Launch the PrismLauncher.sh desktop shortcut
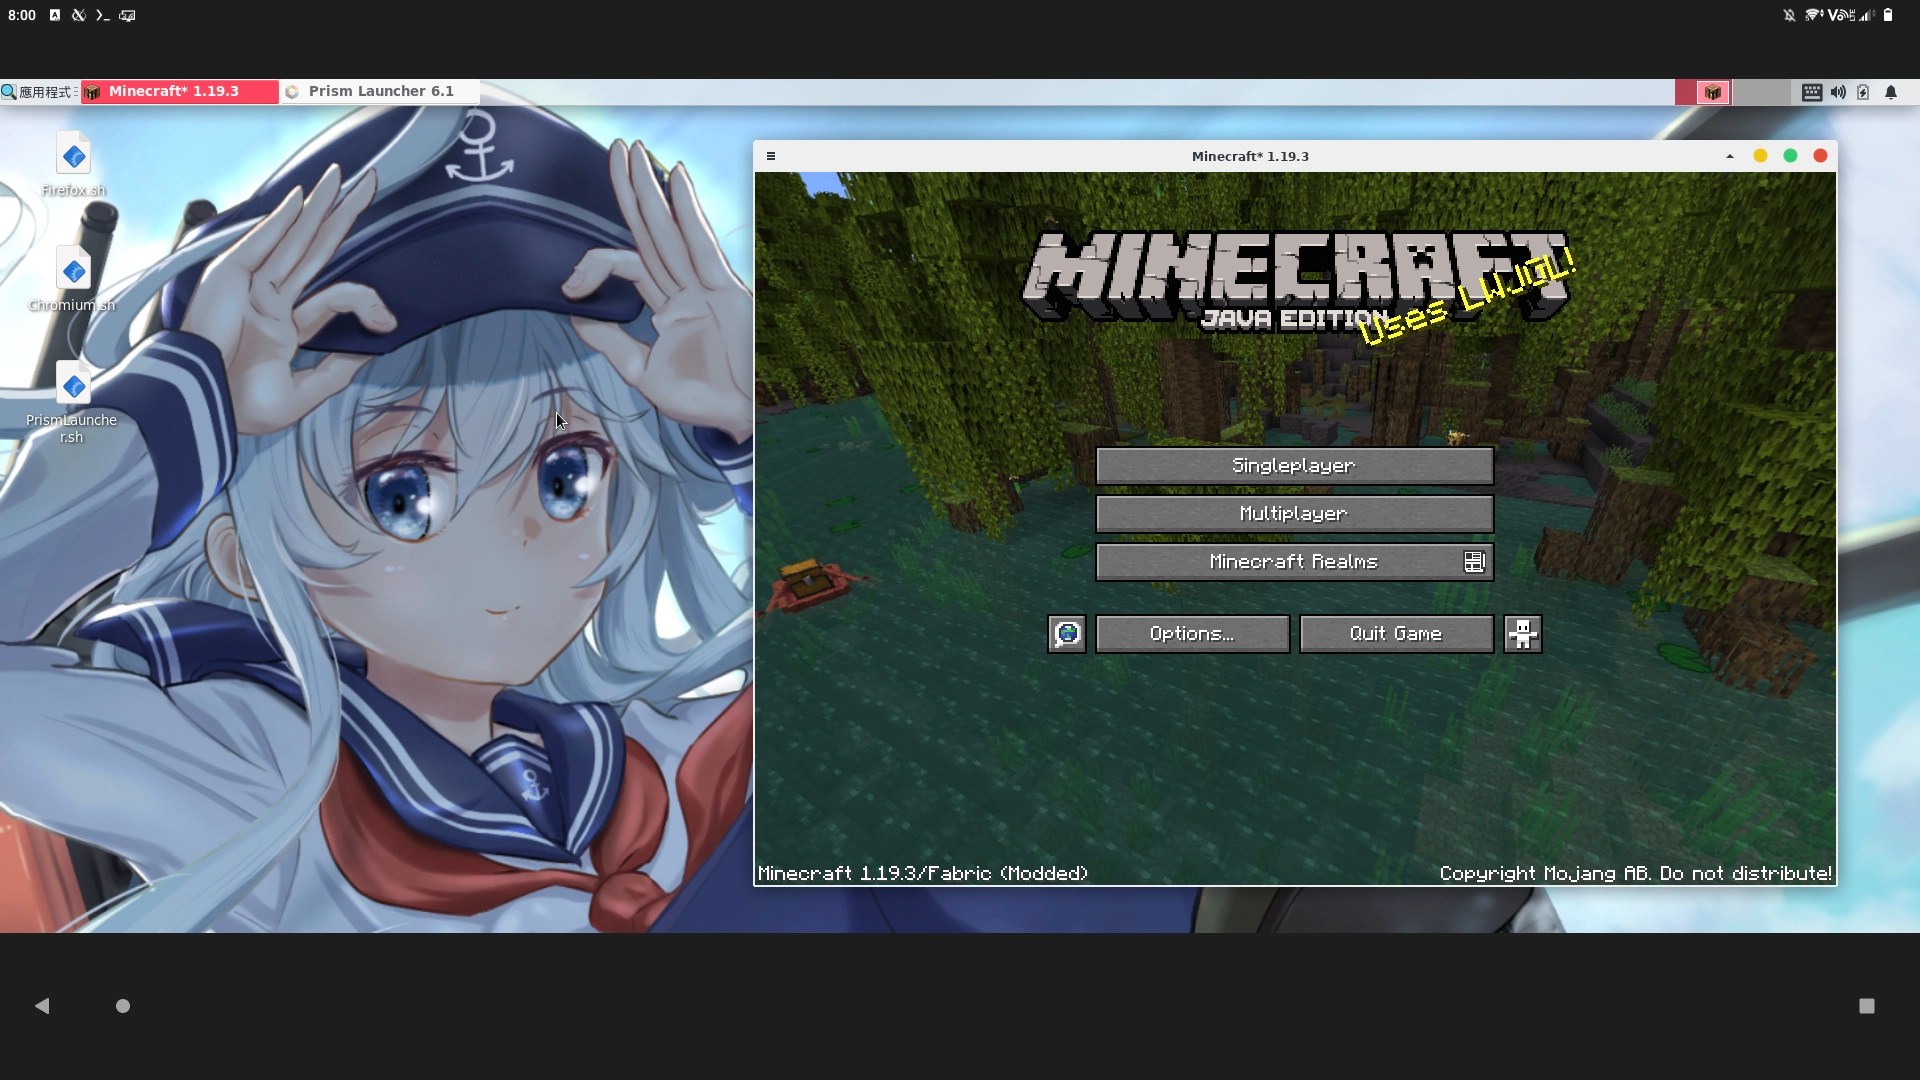Screen dimensions: 1920x1080 pos(74,385)
